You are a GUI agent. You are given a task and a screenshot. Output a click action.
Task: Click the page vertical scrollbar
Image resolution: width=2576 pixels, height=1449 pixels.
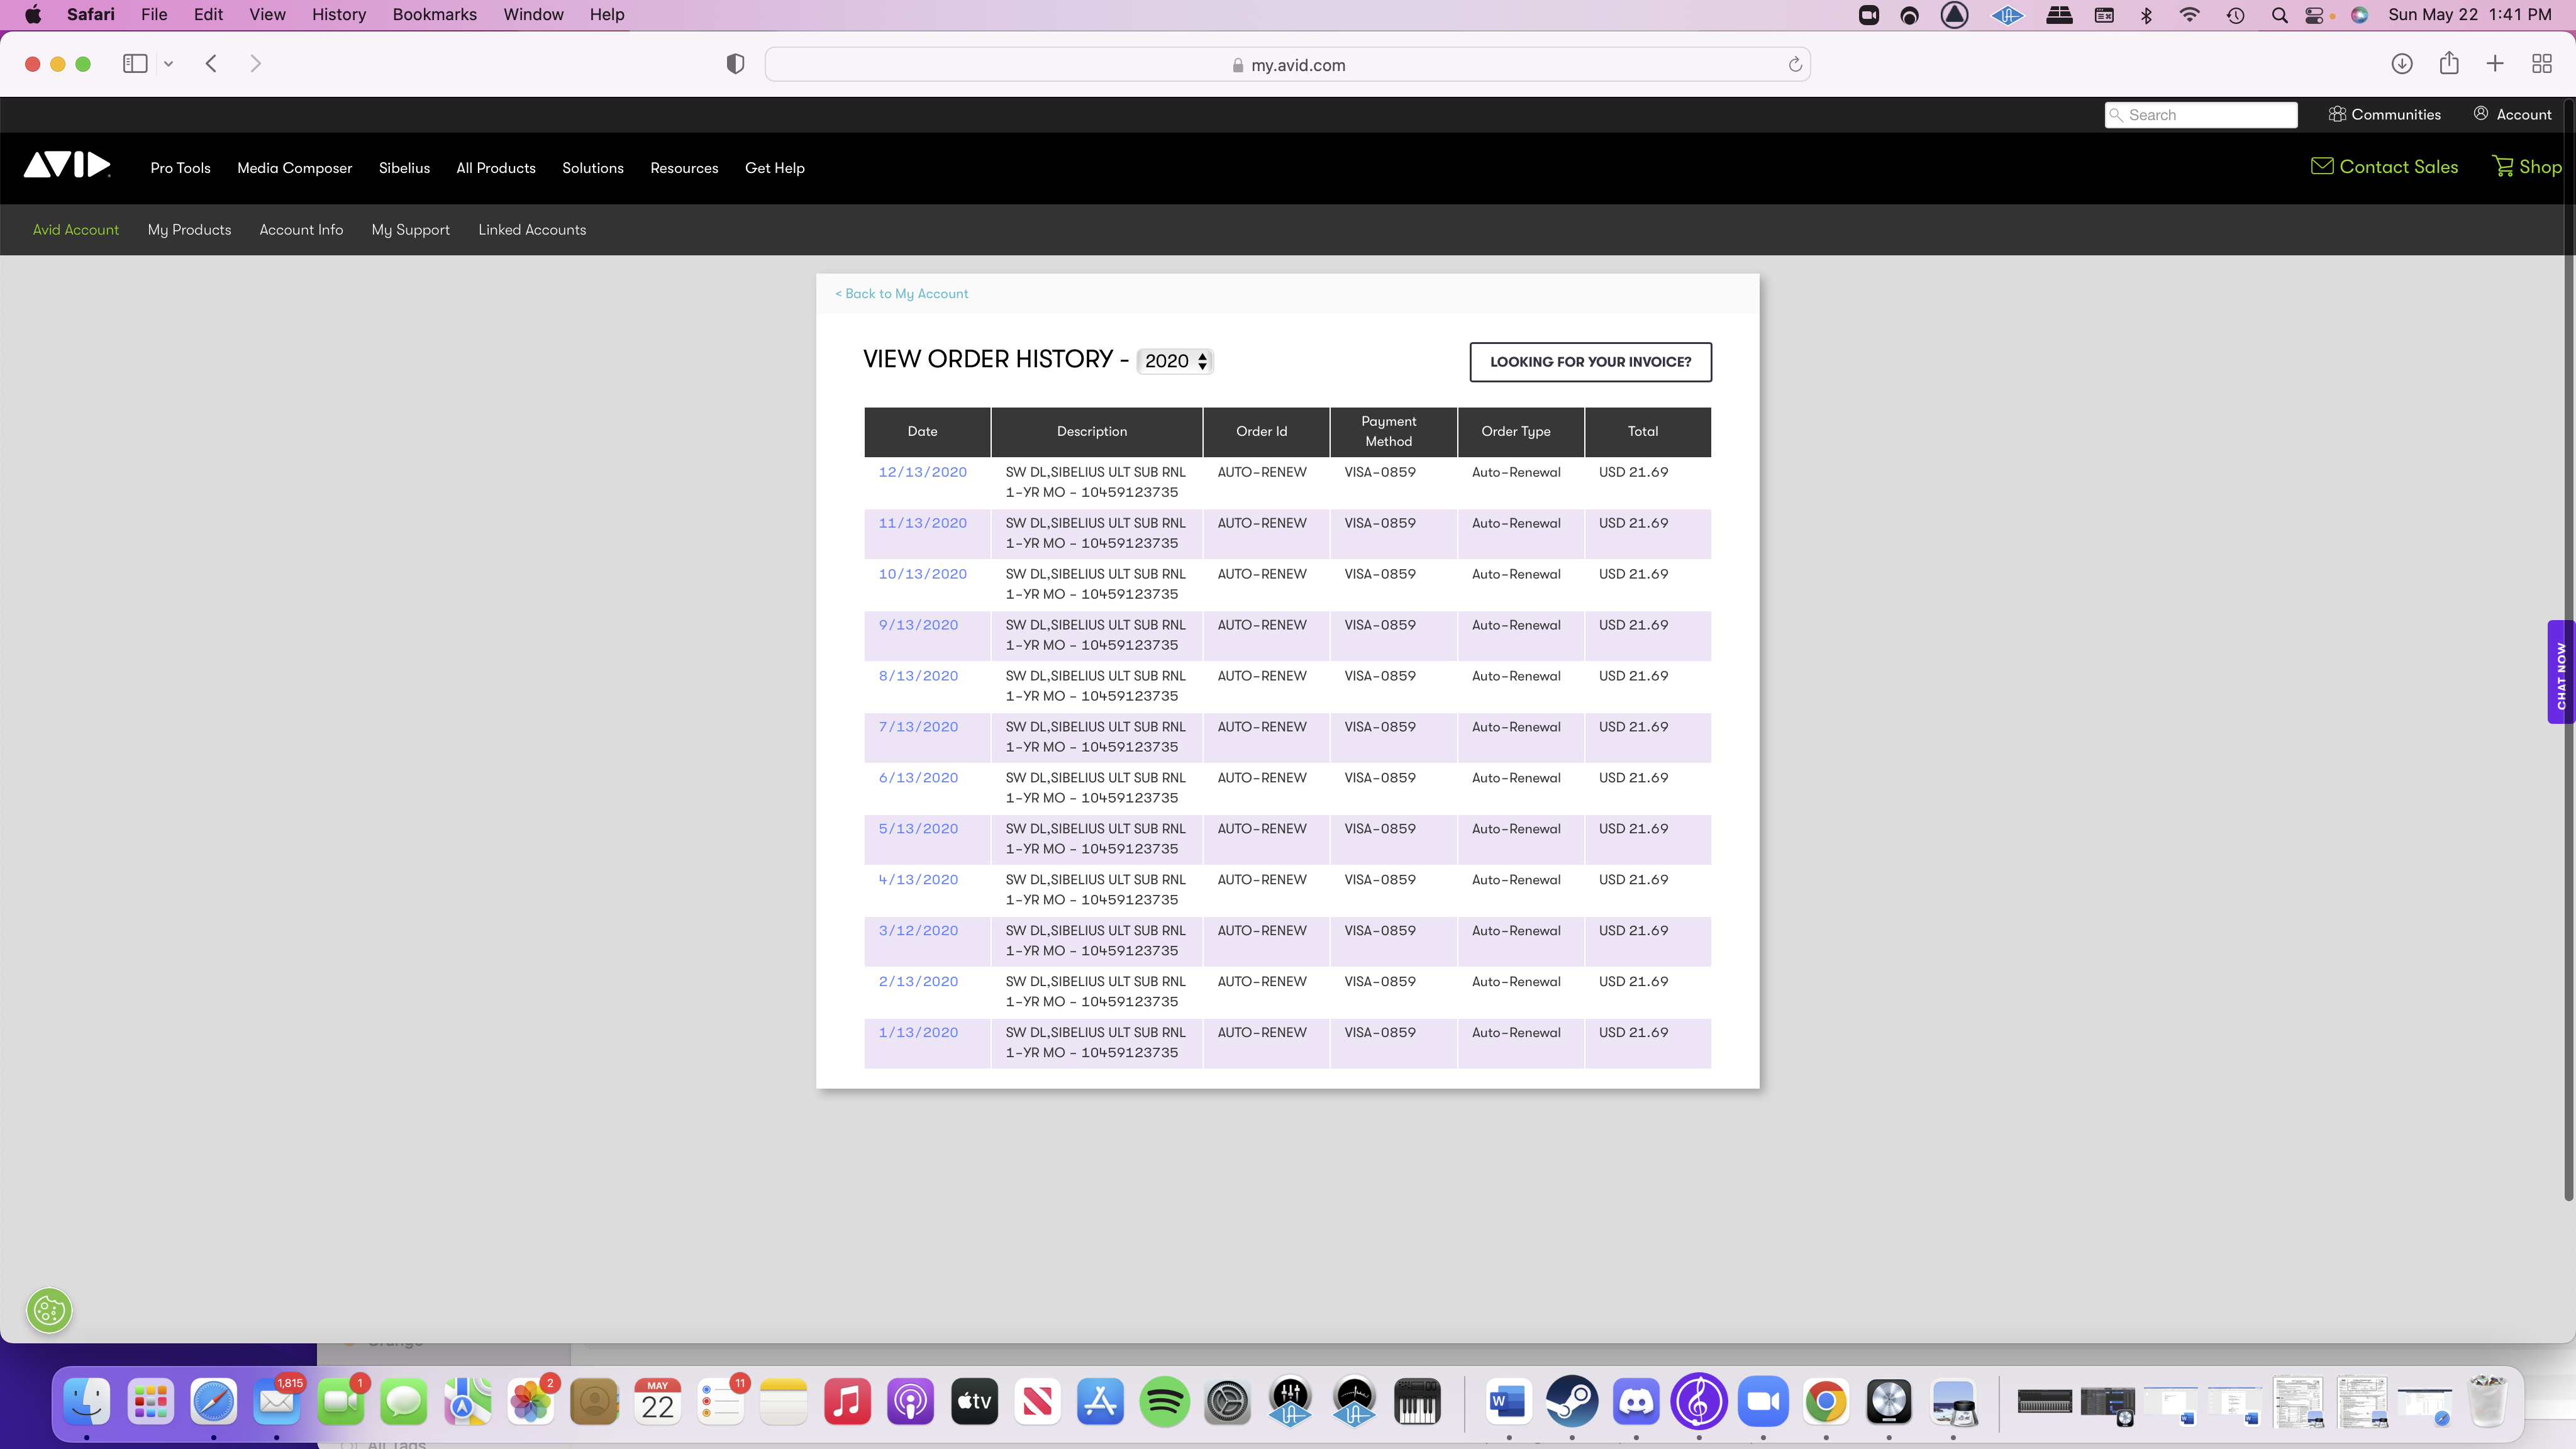pyautogui.click(x=2568, y=650)
